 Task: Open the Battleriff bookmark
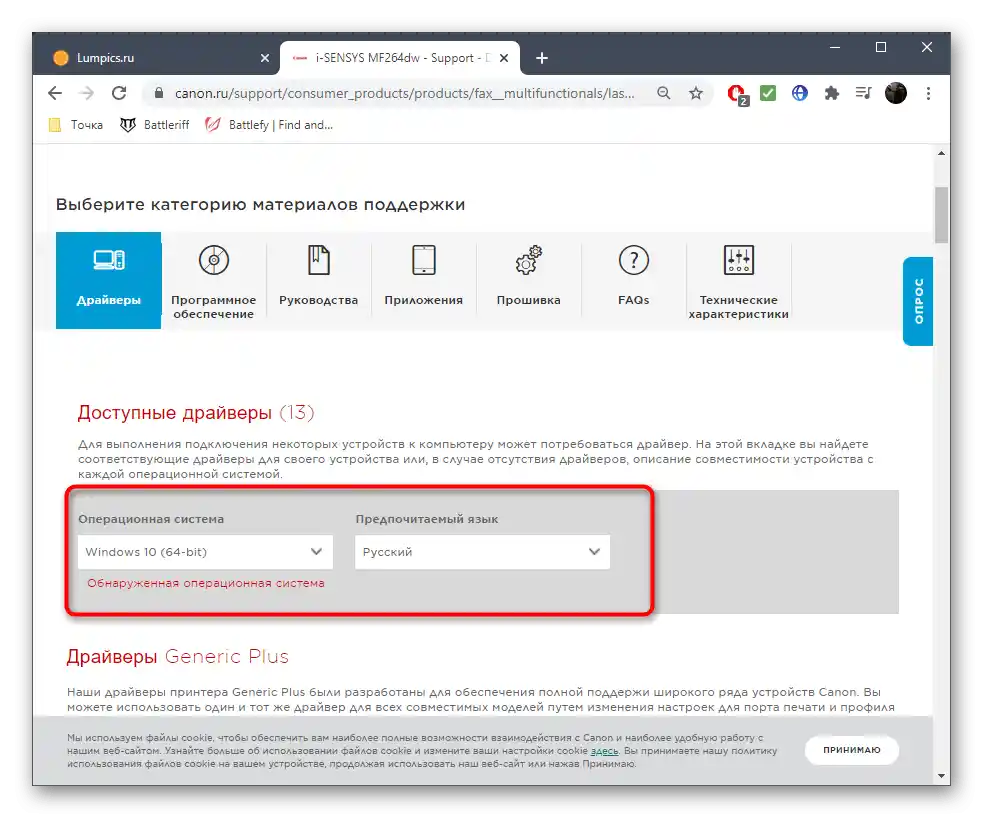click(x=154, y=125)
